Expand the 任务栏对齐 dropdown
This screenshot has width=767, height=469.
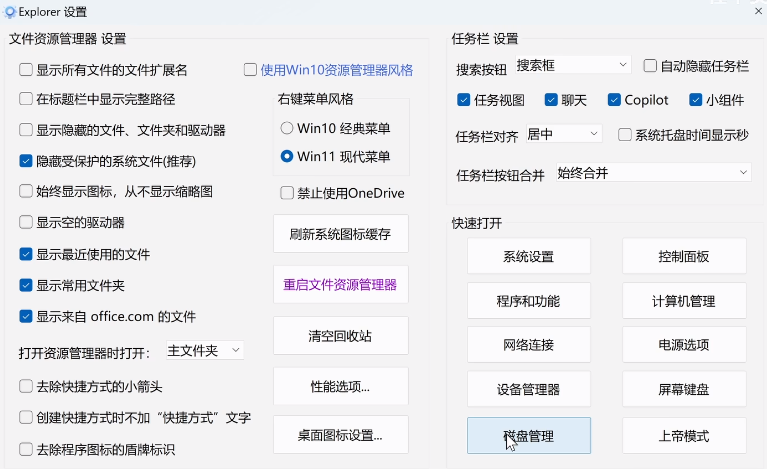coord(562,134)
